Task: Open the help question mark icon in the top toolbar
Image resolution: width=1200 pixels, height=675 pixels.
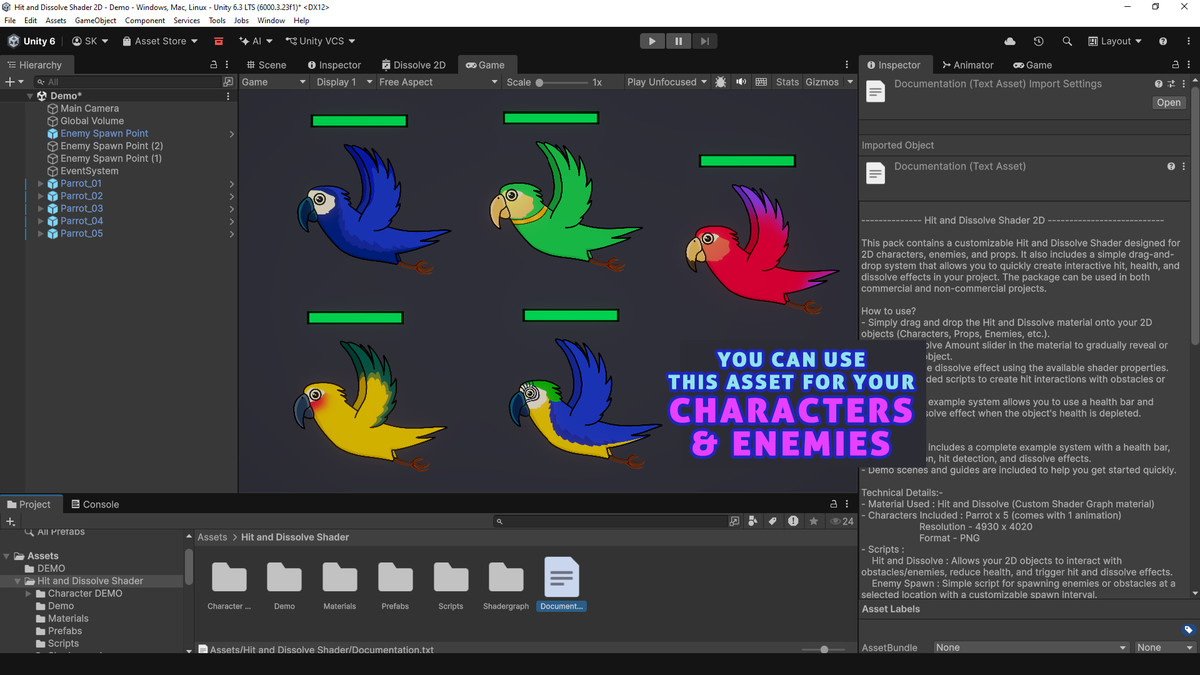Action: pyautogui.click(x=1163, y=41)
